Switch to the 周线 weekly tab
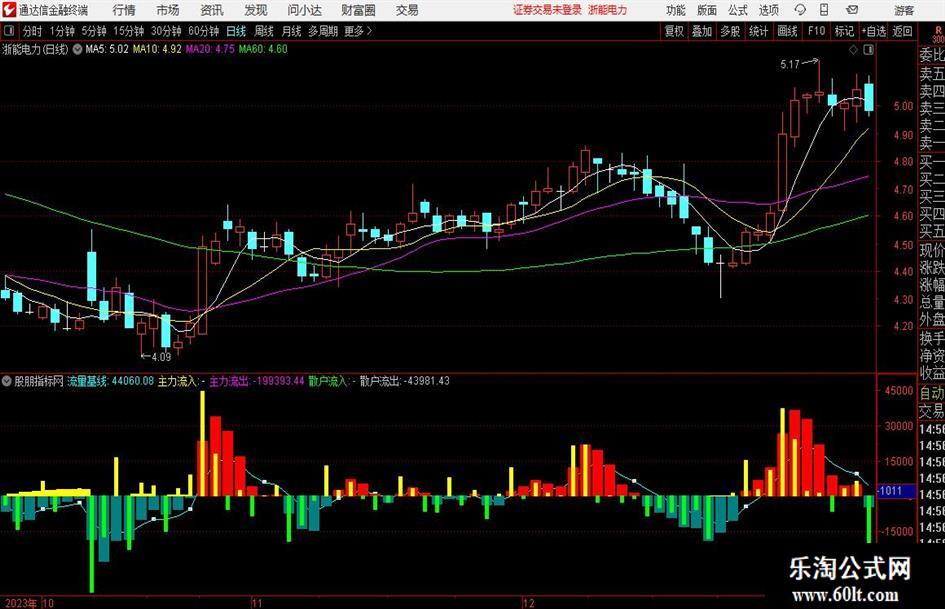 [264, 31]
